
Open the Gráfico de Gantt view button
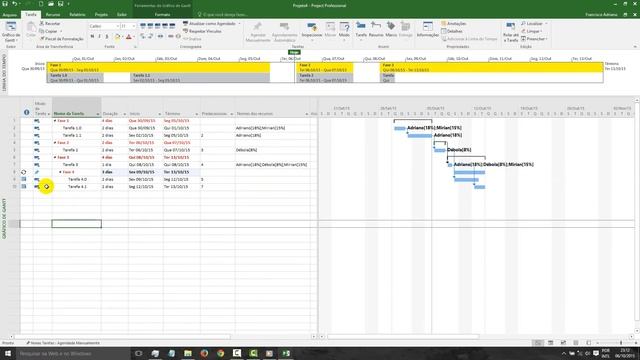click(x=11, y=31)
